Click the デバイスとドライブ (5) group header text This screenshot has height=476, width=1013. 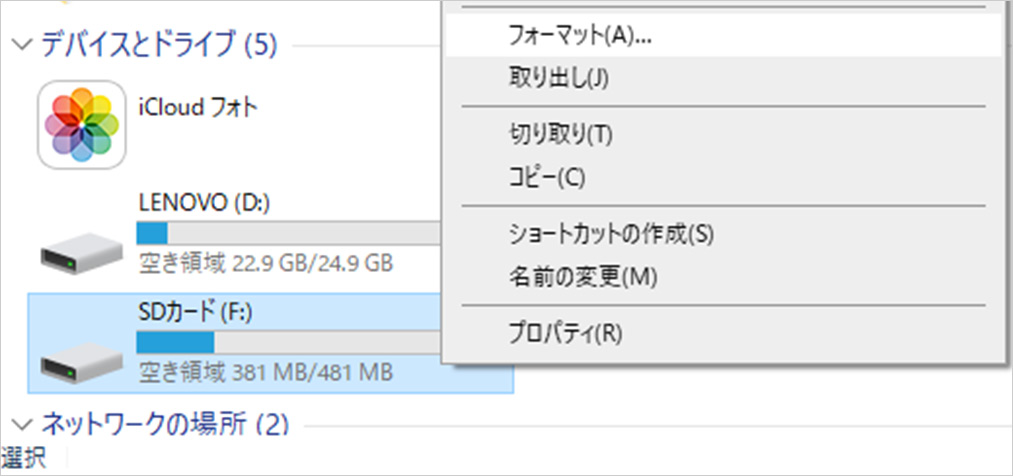click(x=158, y=44)
